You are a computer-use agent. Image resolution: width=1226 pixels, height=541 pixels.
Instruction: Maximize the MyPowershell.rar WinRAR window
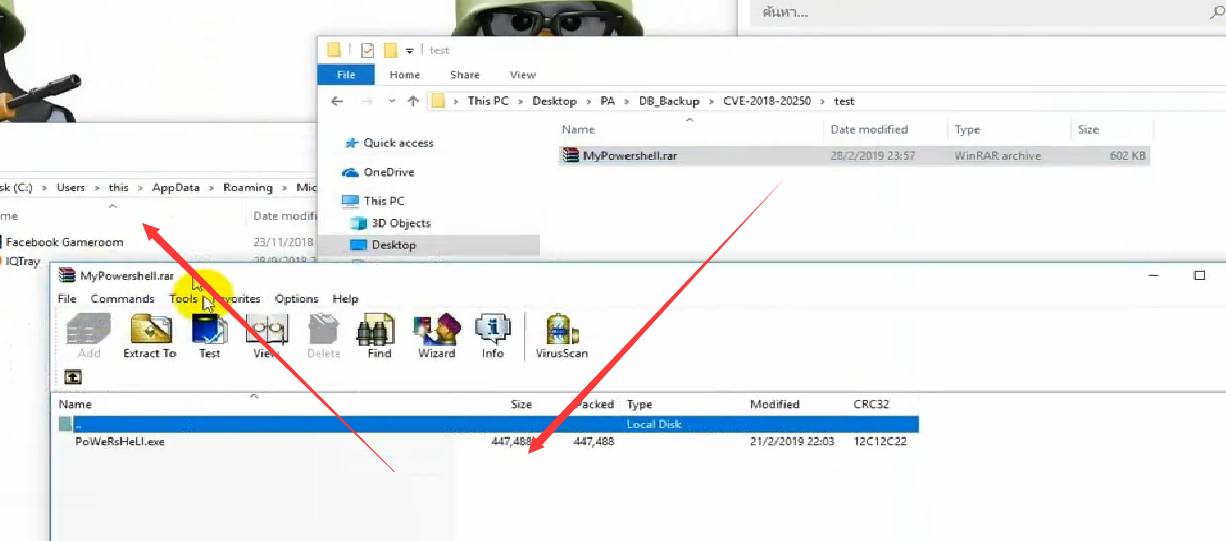click(1200, 276)
